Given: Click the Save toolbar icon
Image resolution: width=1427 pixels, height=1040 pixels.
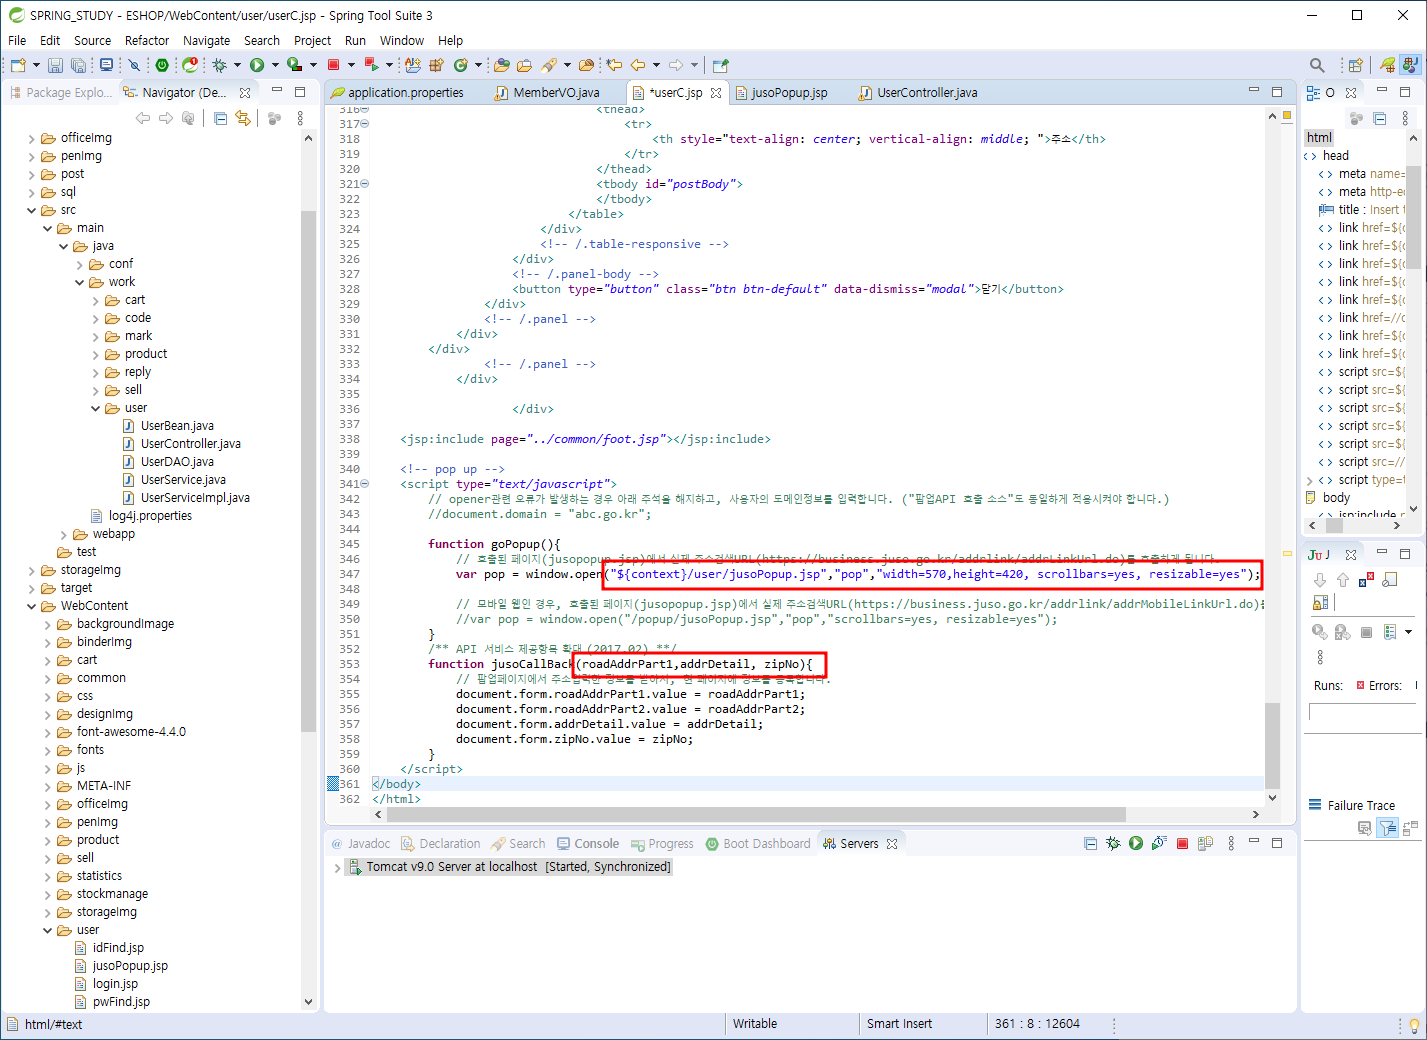Looking at the screenshot, I should pyautogui.click(x=55, y=65).
